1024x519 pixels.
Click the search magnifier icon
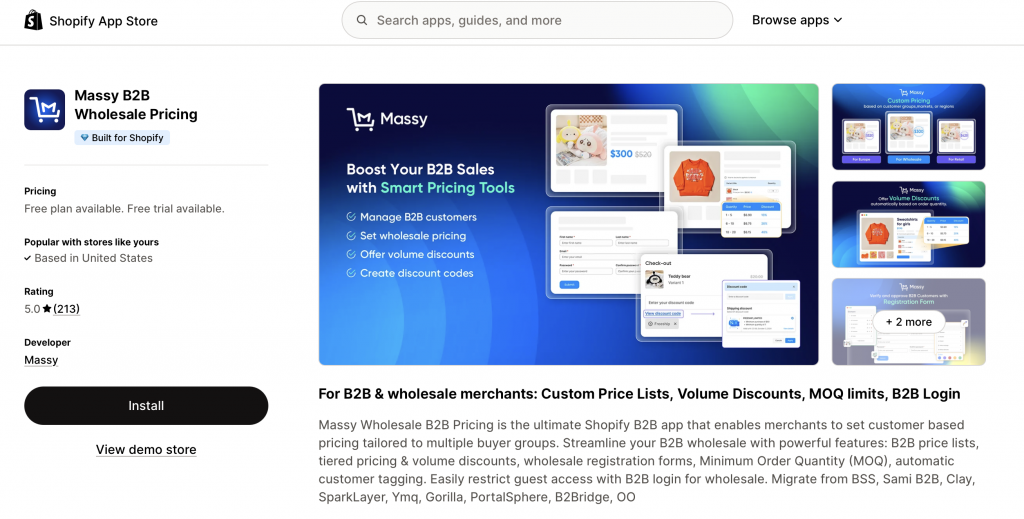pyautogui.click(x=362, y=20)
